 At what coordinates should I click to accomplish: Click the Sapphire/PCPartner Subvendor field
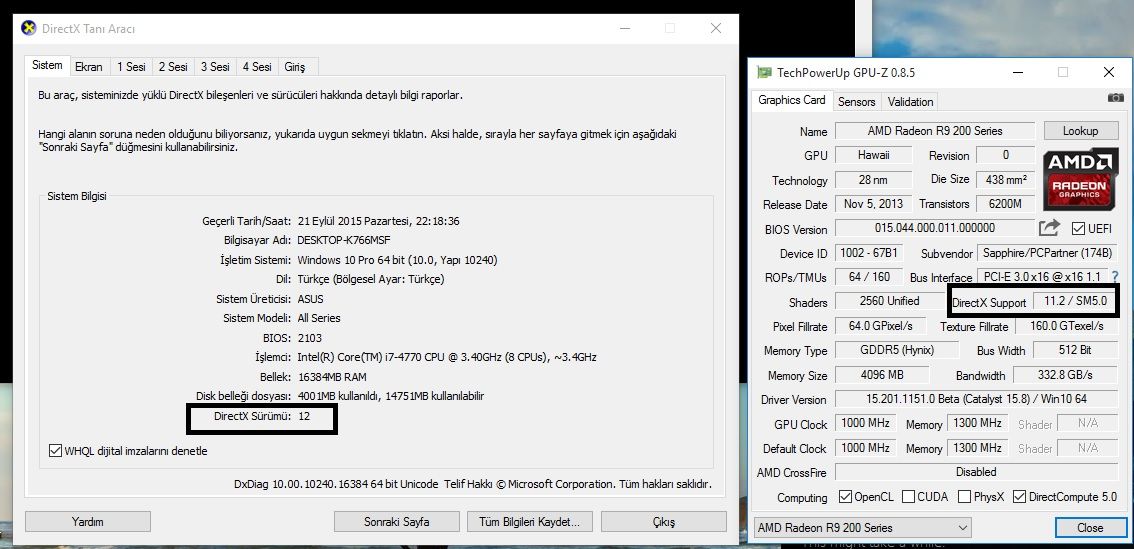pos(1047,253)
